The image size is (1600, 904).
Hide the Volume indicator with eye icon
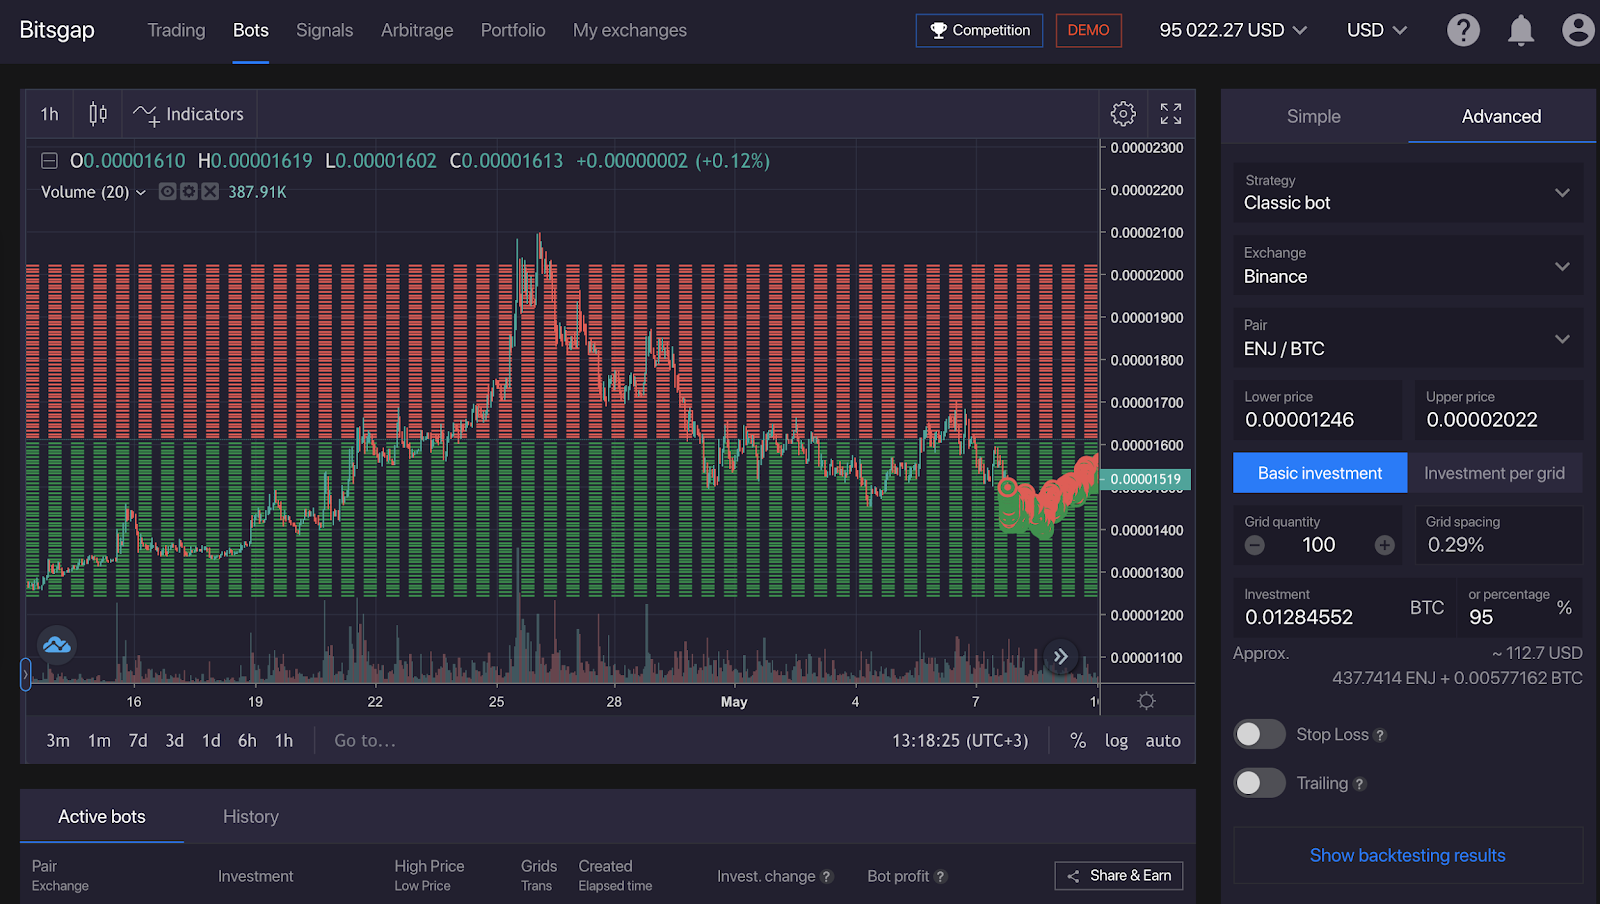(167, 192)
